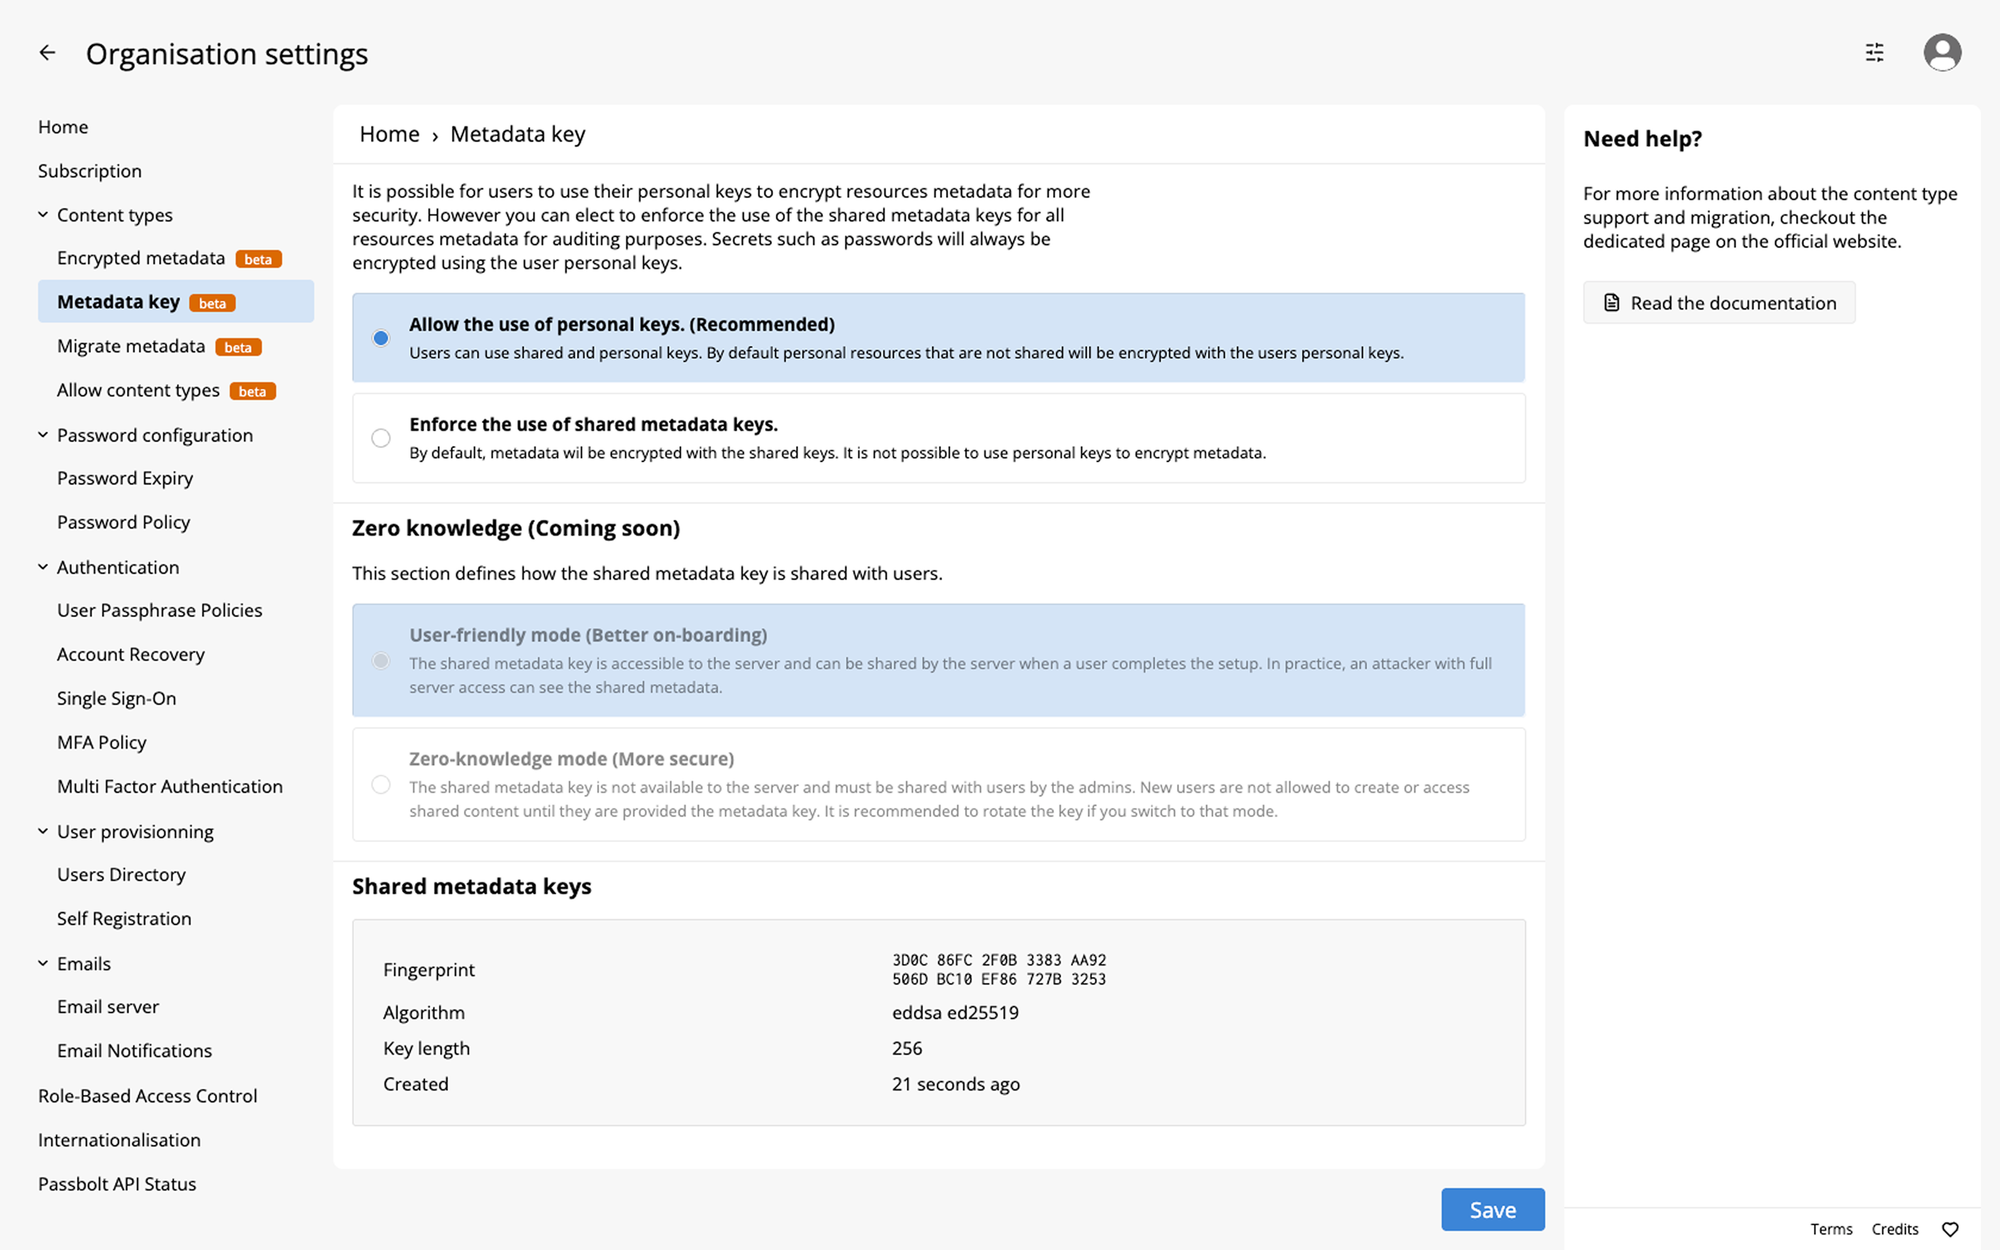Image resolution: width=2000 pixels, height=1250 pixels.
Task: Select Allow the use of personal keys
Action: [381, 338]
